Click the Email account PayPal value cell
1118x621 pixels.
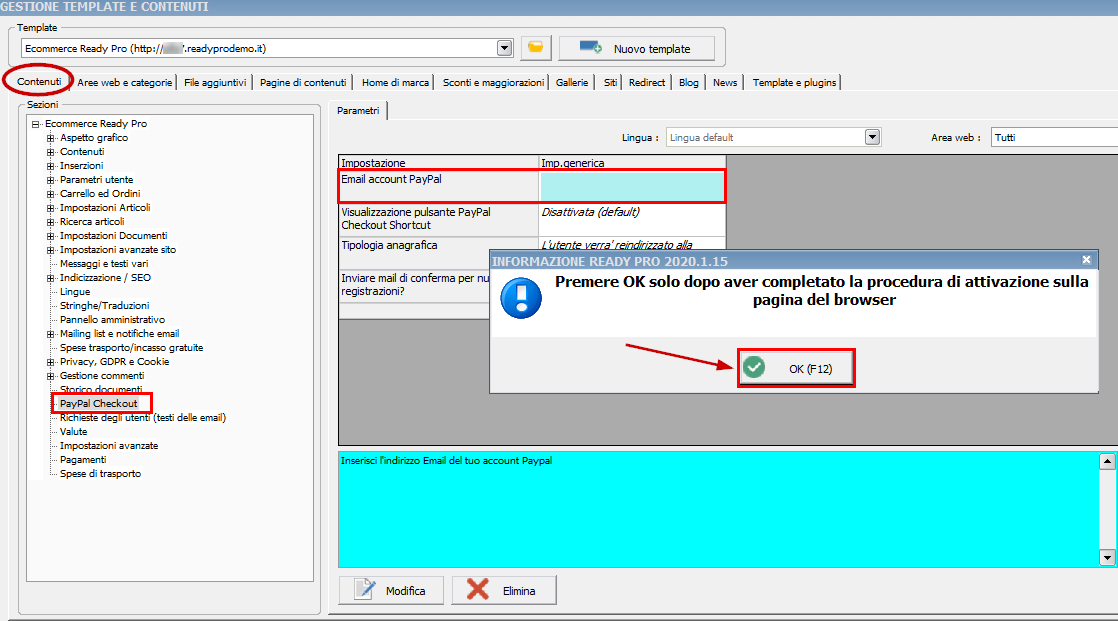(x=631, y=186)
